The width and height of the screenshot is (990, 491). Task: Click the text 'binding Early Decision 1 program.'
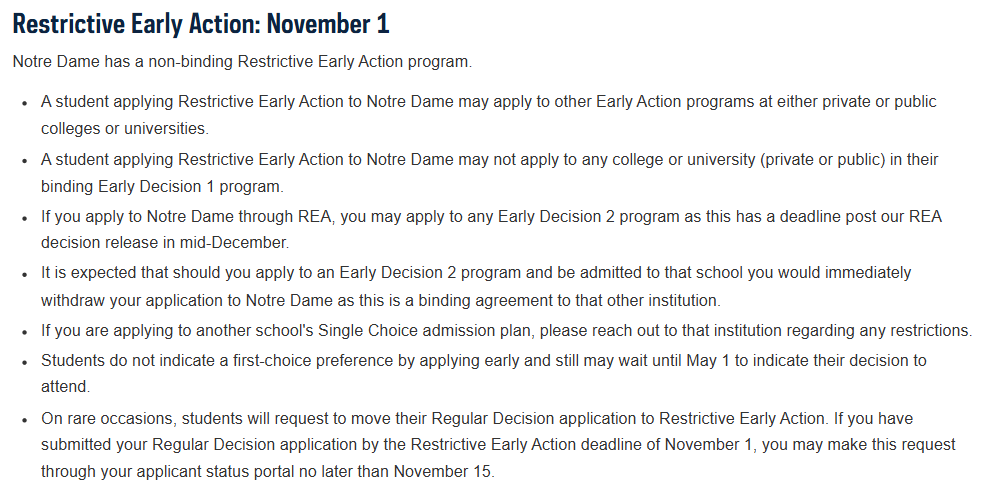pyautogui.click(x=162, y=187)
